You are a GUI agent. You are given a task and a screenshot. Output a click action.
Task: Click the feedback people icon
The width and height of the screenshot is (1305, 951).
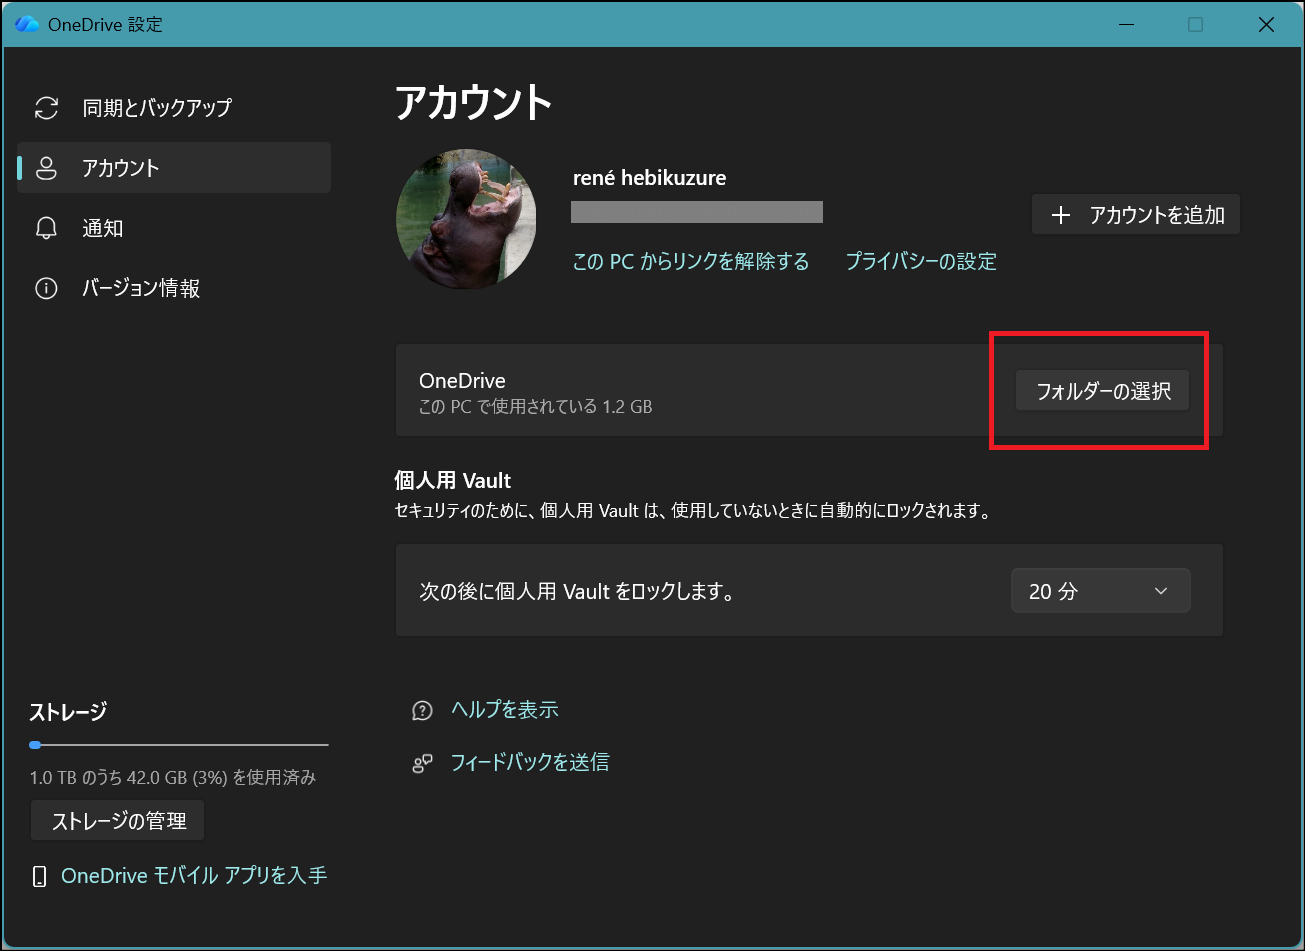422,764
